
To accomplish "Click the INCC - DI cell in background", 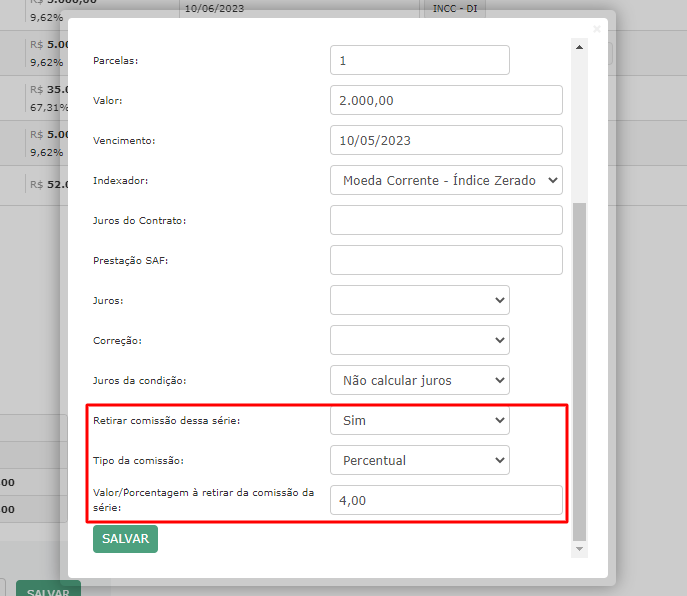I will [x=455, y=8].
